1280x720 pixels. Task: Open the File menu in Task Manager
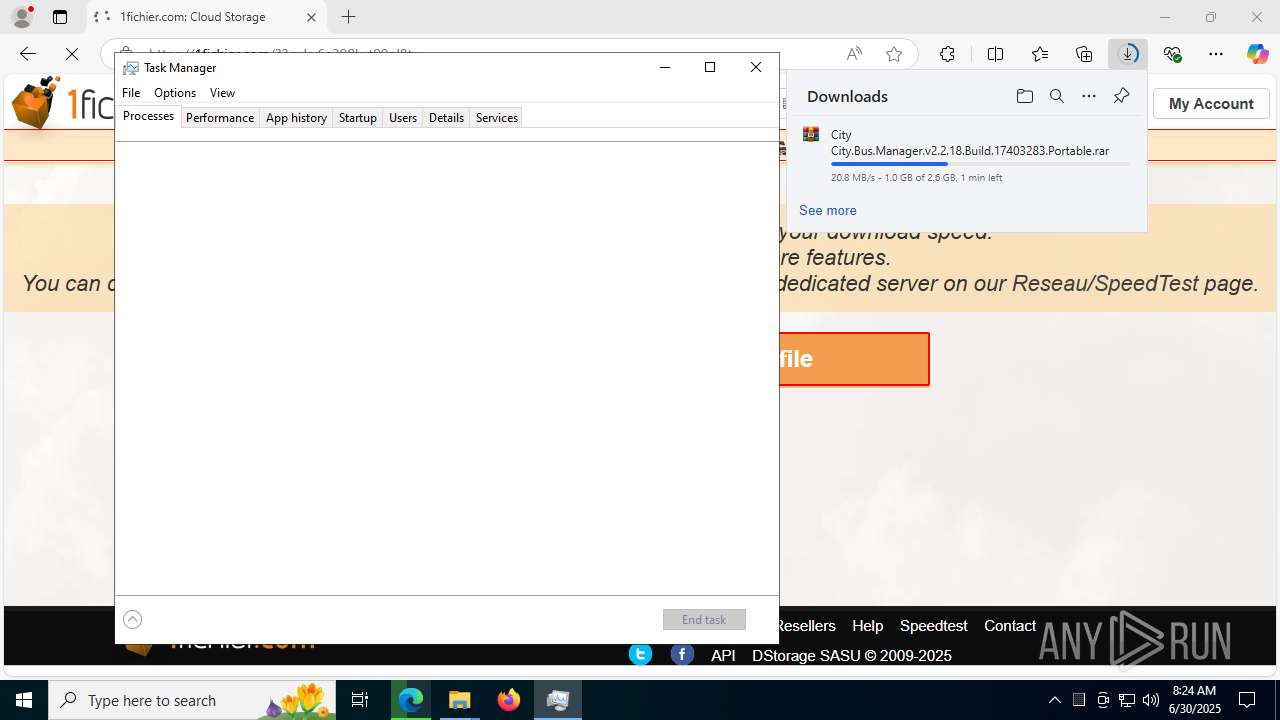click(131, 92)
